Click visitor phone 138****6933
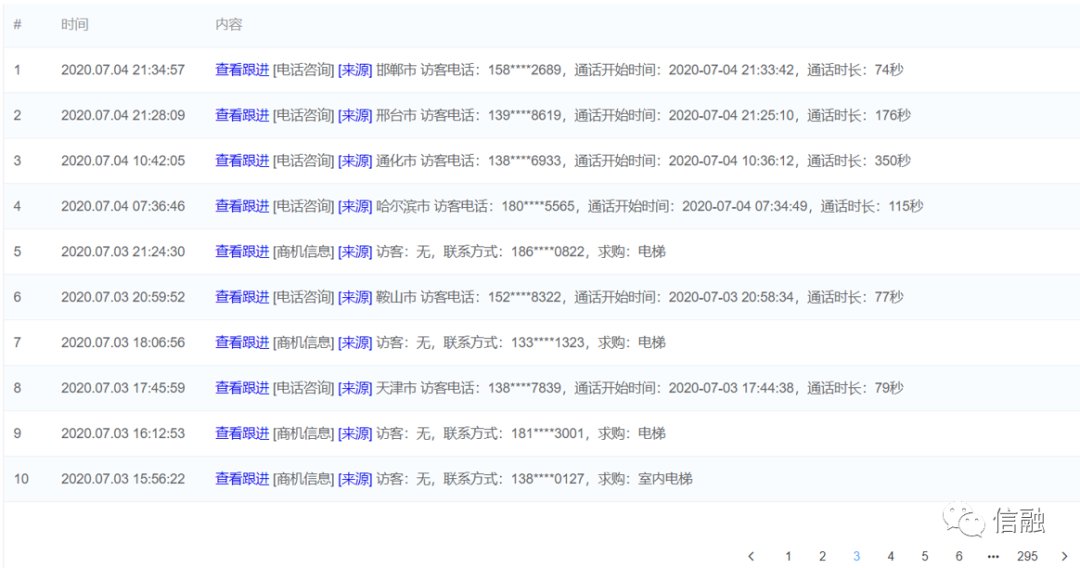 (524, 160)
